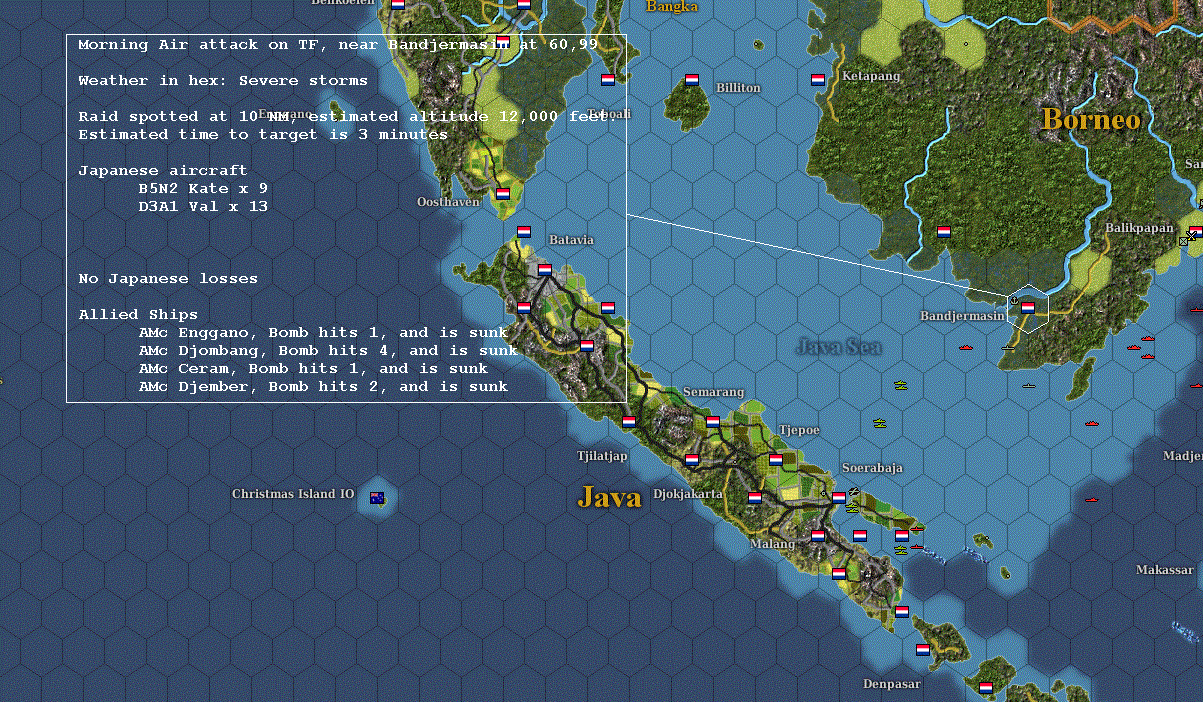
Task: Click the 'Bangka' label at the top
Action: pyautogui.click(x=671, y=7)
